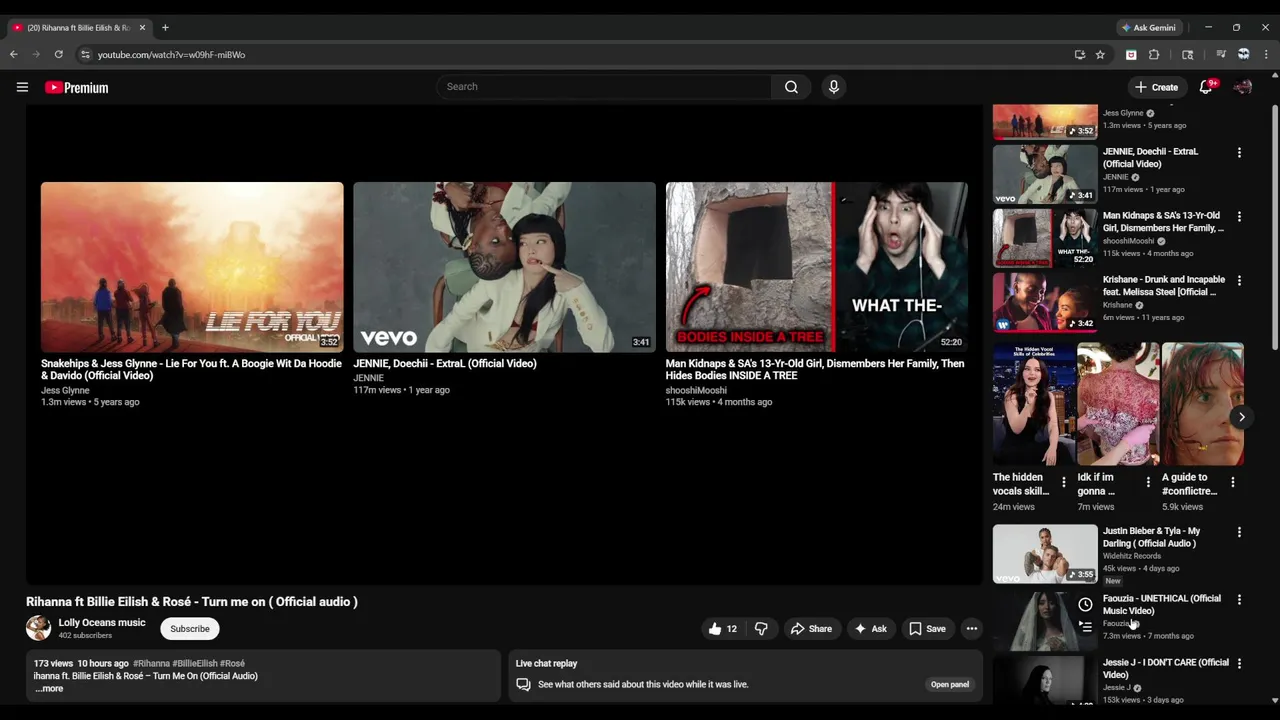Bookmark this page with star
Viewport: 1280px width, 720px height.
1100,55
